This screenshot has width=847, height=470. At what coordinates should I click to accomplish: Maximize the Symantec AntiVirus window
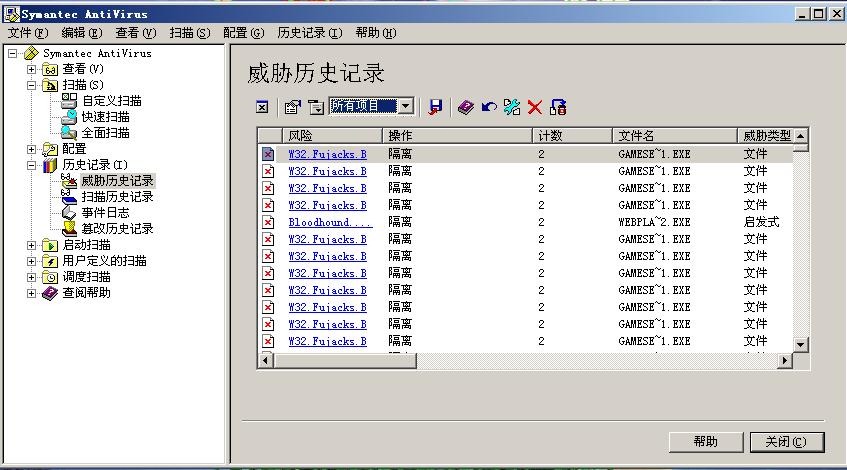point(819,14)
